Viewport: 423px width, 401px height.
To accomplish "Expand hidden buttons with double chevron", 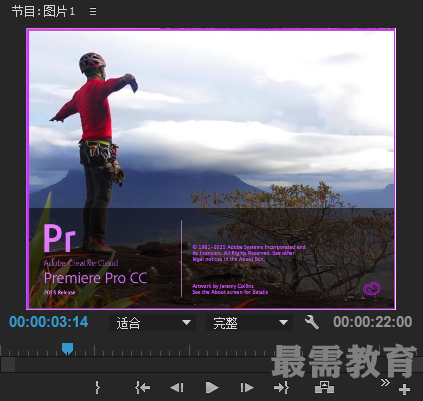I will [385, 382].
